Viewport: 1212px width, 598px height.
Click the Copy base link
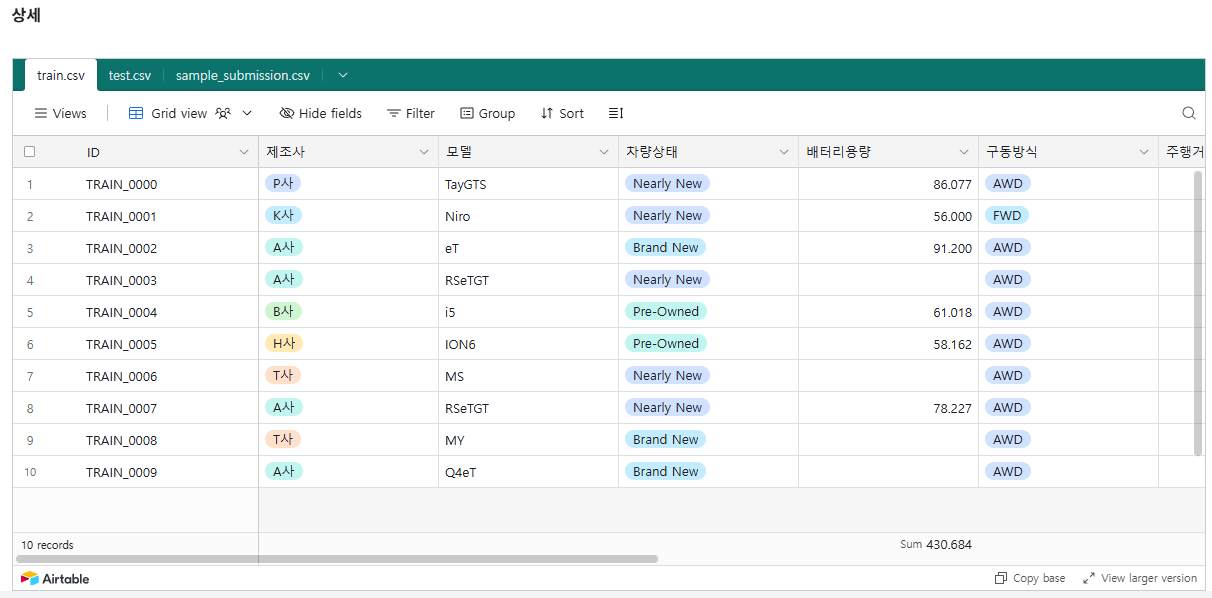coord(1030,578)
